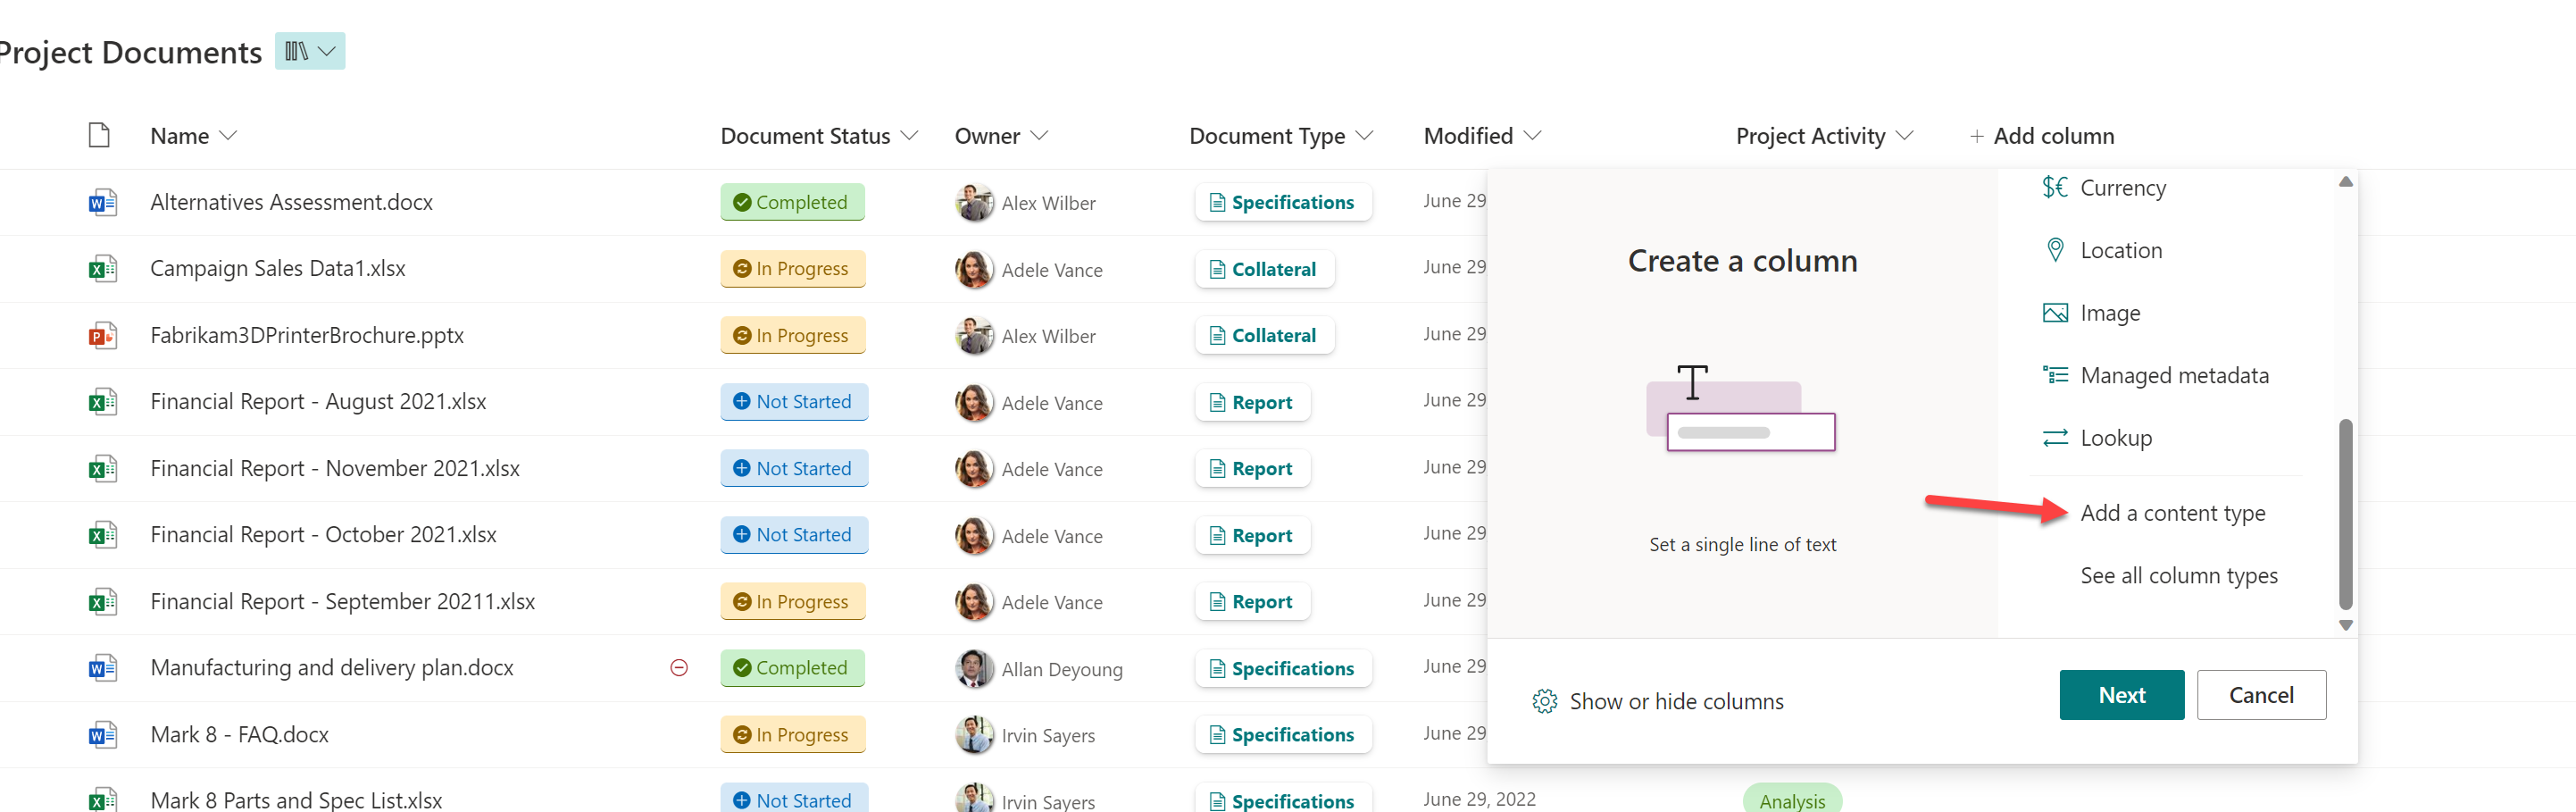Click the gear icon for Show or hide columns
Viewport: 2576px width, 812px height.
pyautogui.click(x=1544, y=702)
